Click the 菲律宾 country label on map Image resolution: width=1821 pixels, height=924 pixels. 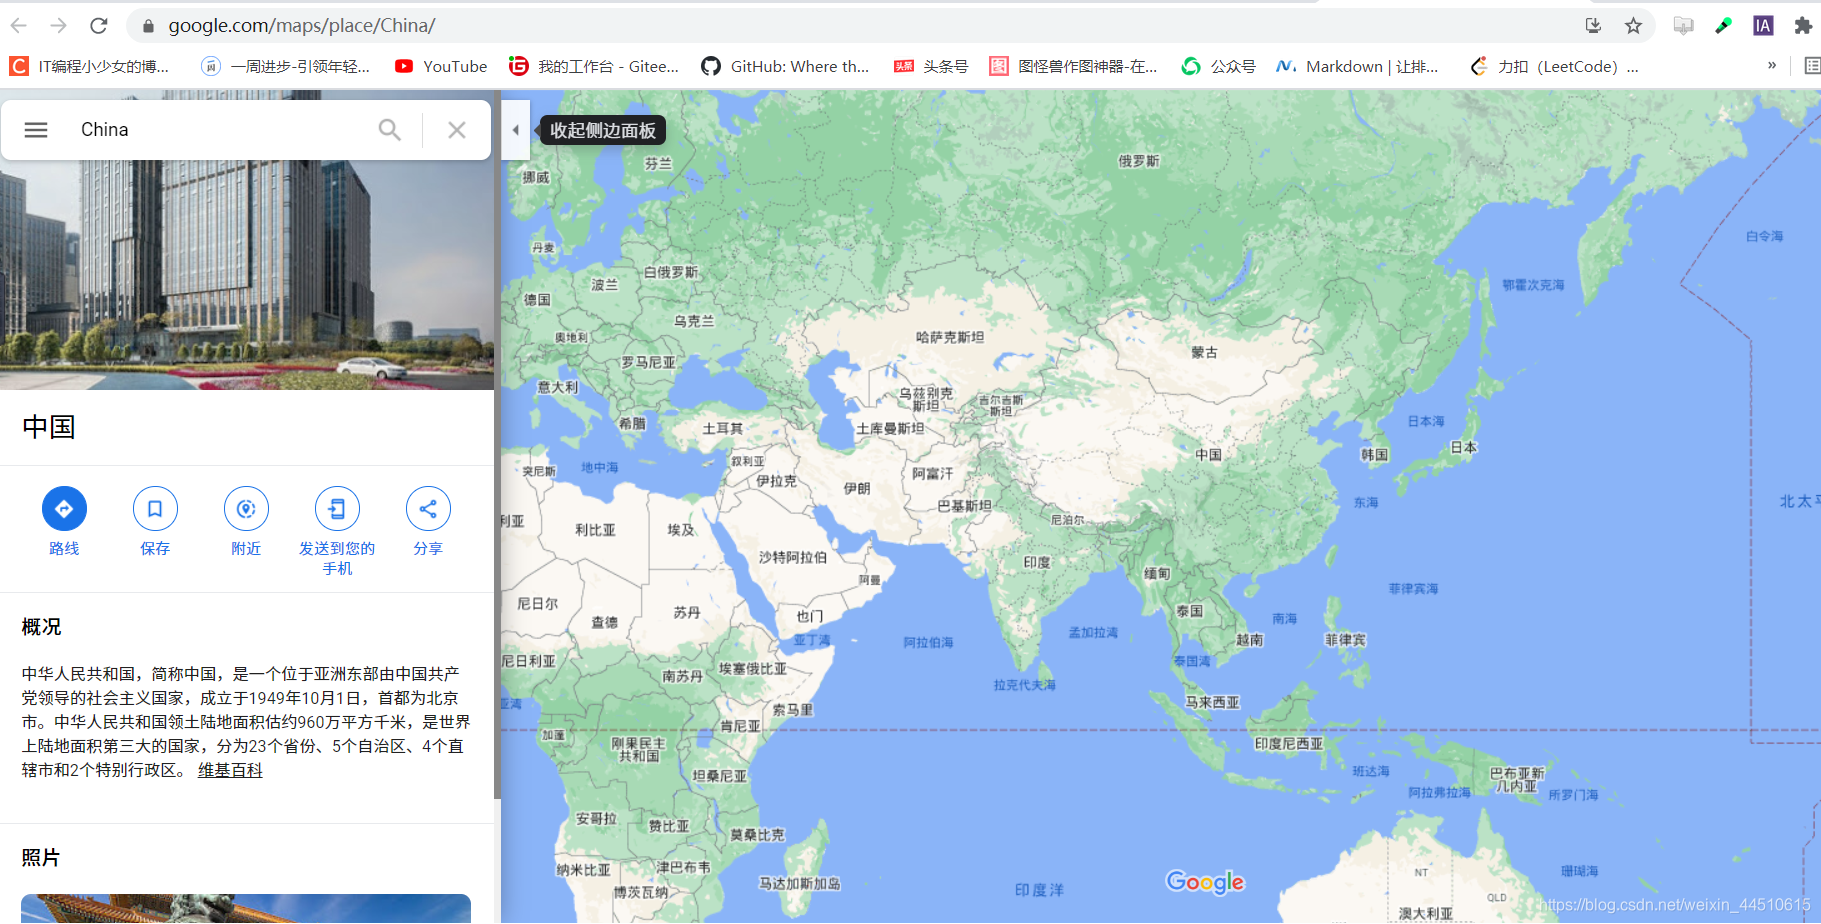1345,640
